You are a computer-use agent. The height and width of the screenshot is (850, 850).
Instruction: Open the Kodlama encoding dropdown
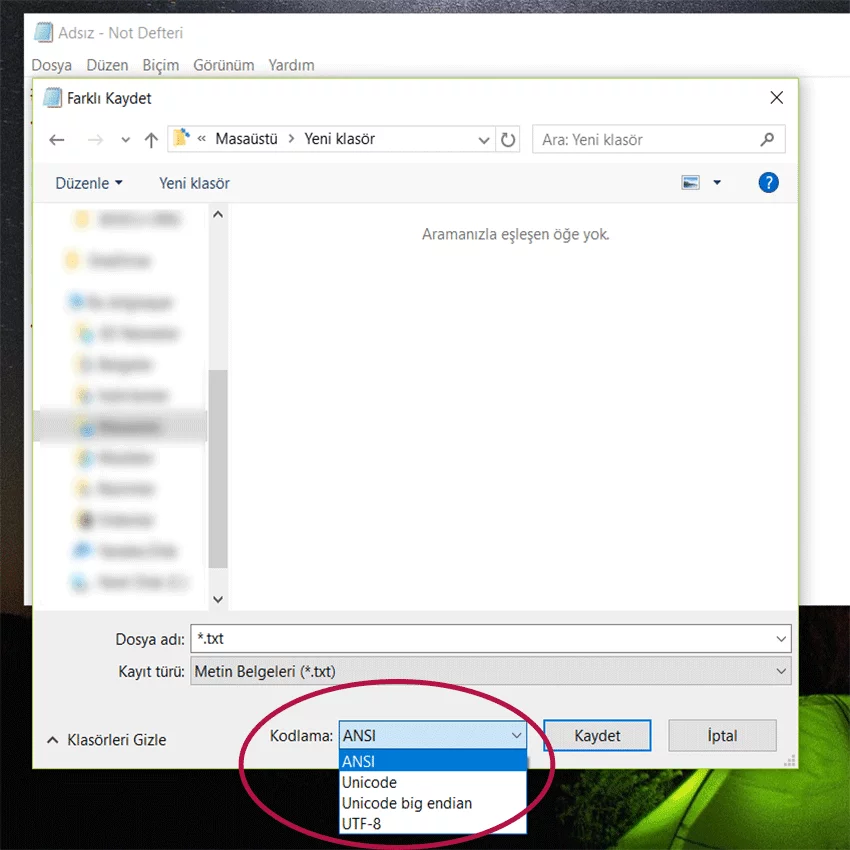coord(518,735)
